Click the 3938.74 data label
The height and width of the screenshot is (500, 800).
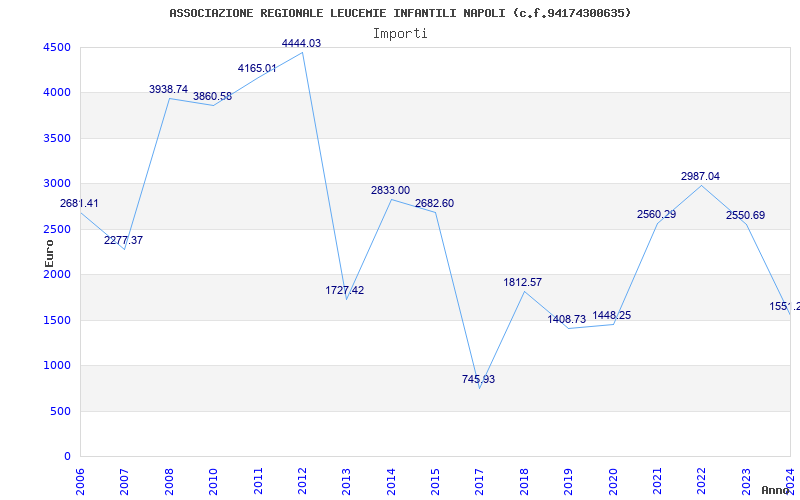168,89
